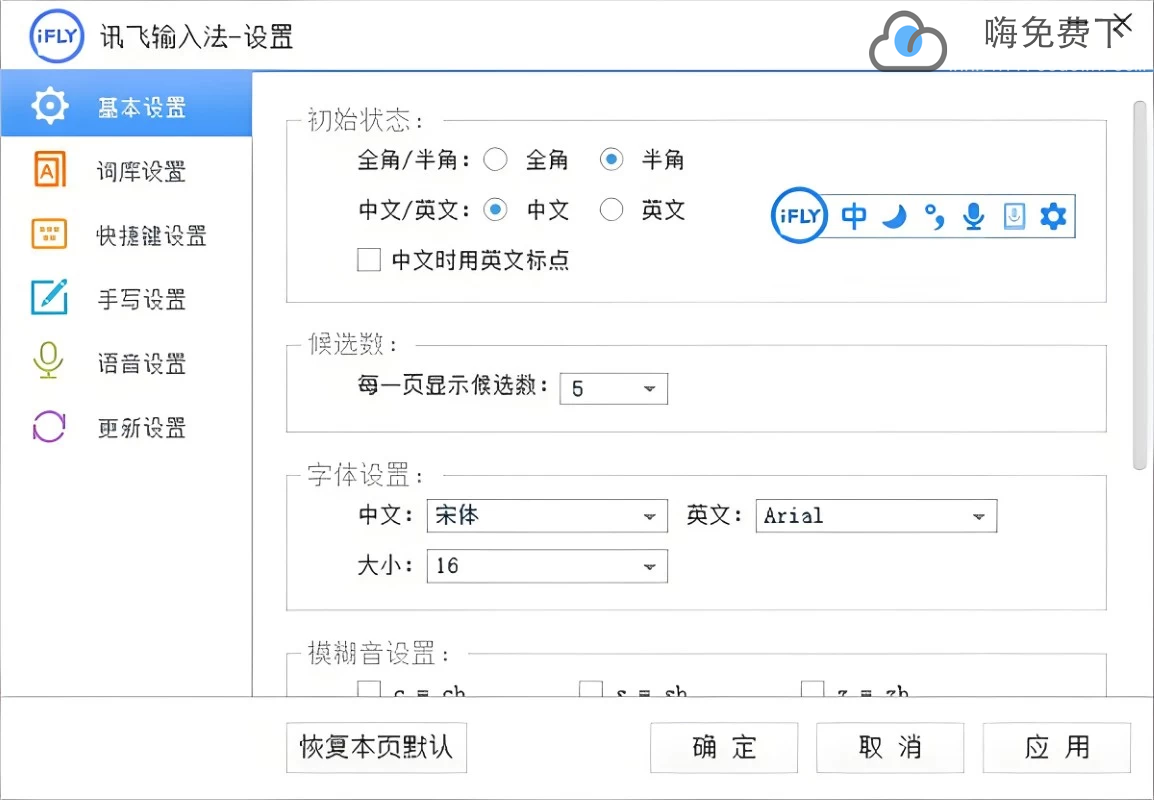Click the 取消 button
The image size is (1154, 800).
pyautogui.click(x=890, y=747)
